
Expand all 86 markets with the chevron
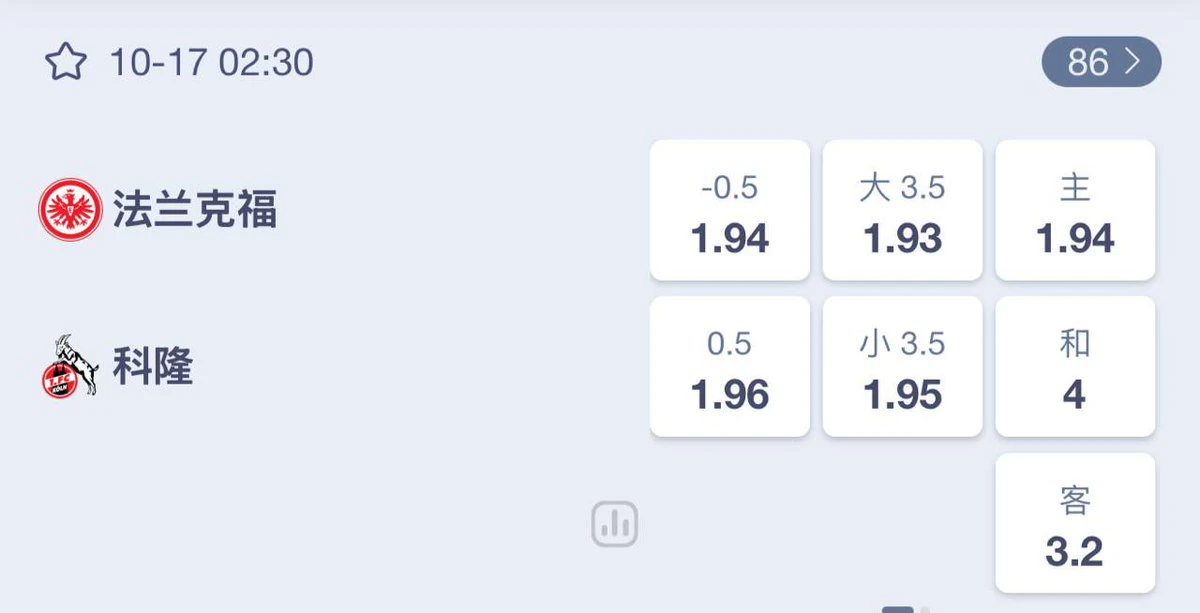click(1132, 62)
